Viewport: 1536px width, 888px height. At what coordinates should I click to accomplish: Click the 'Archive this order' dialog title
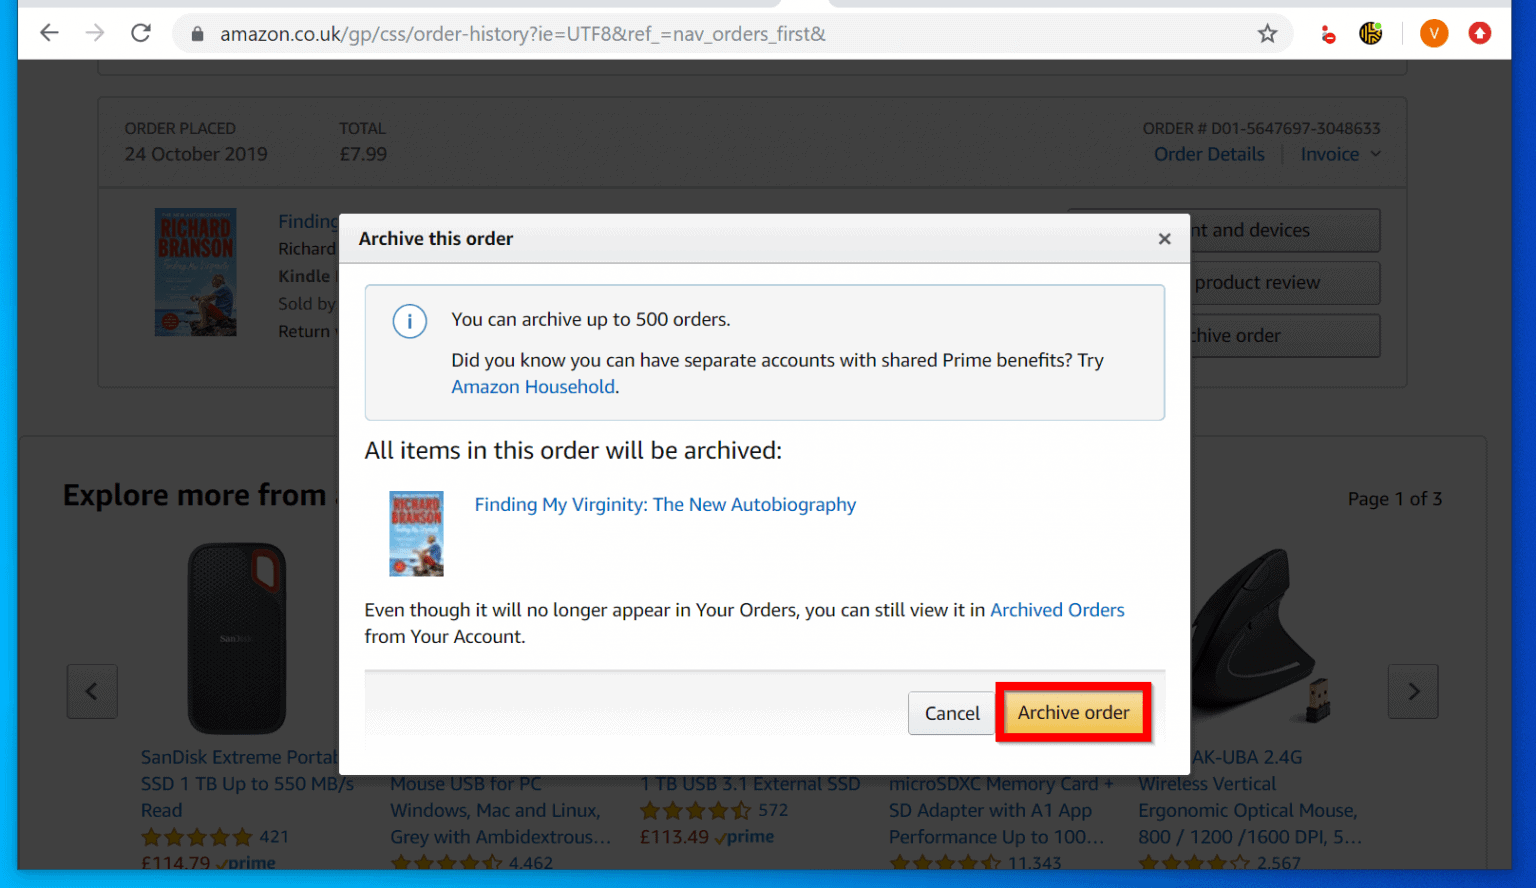(x=436, y=239)
